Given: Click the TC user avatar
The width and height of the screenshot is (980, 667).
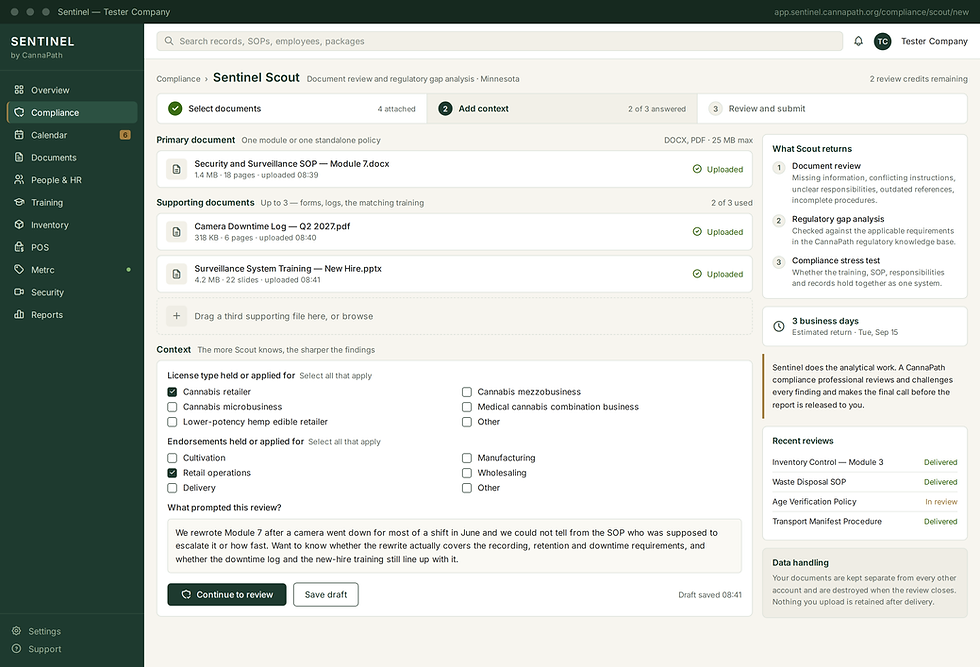Looking at the screenshot, I should pos(882,41).
